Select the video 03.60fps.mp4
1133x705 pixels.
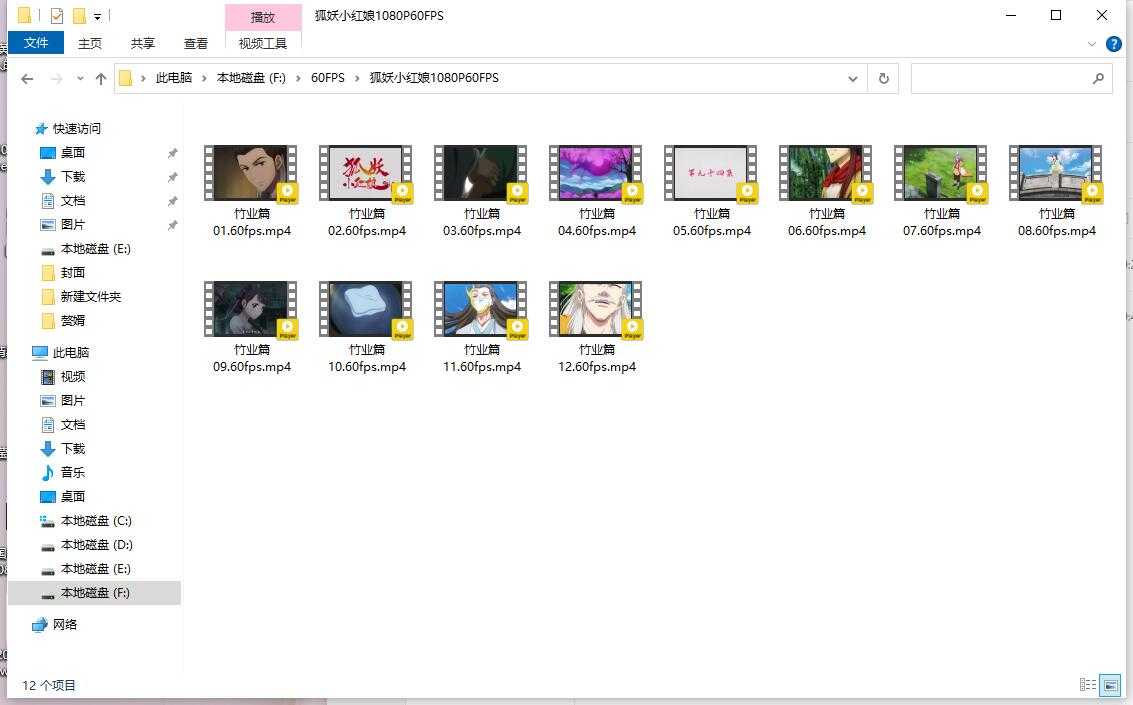click(x=481, y=191)
